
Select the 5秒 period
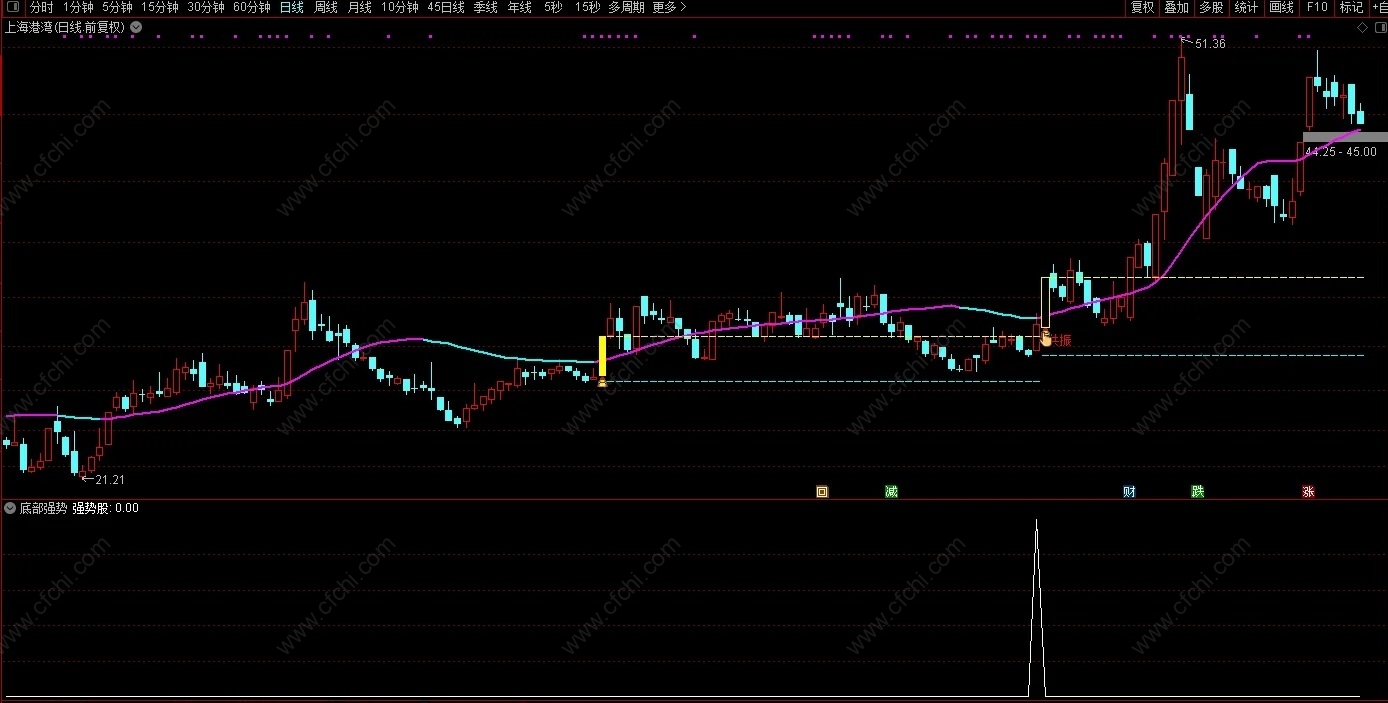(x=553, y=7)
